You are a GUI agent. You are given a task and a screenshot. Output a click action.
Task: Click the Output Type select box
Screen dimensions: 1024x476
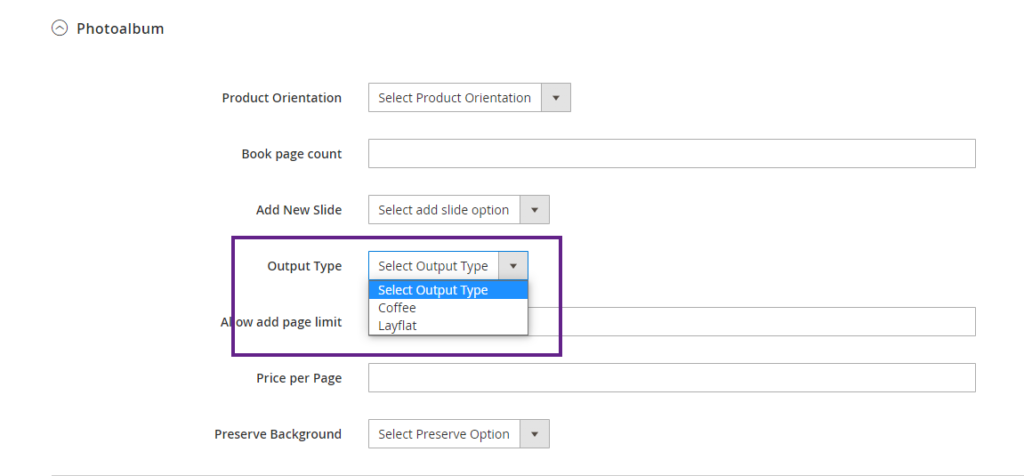point(434,266)
